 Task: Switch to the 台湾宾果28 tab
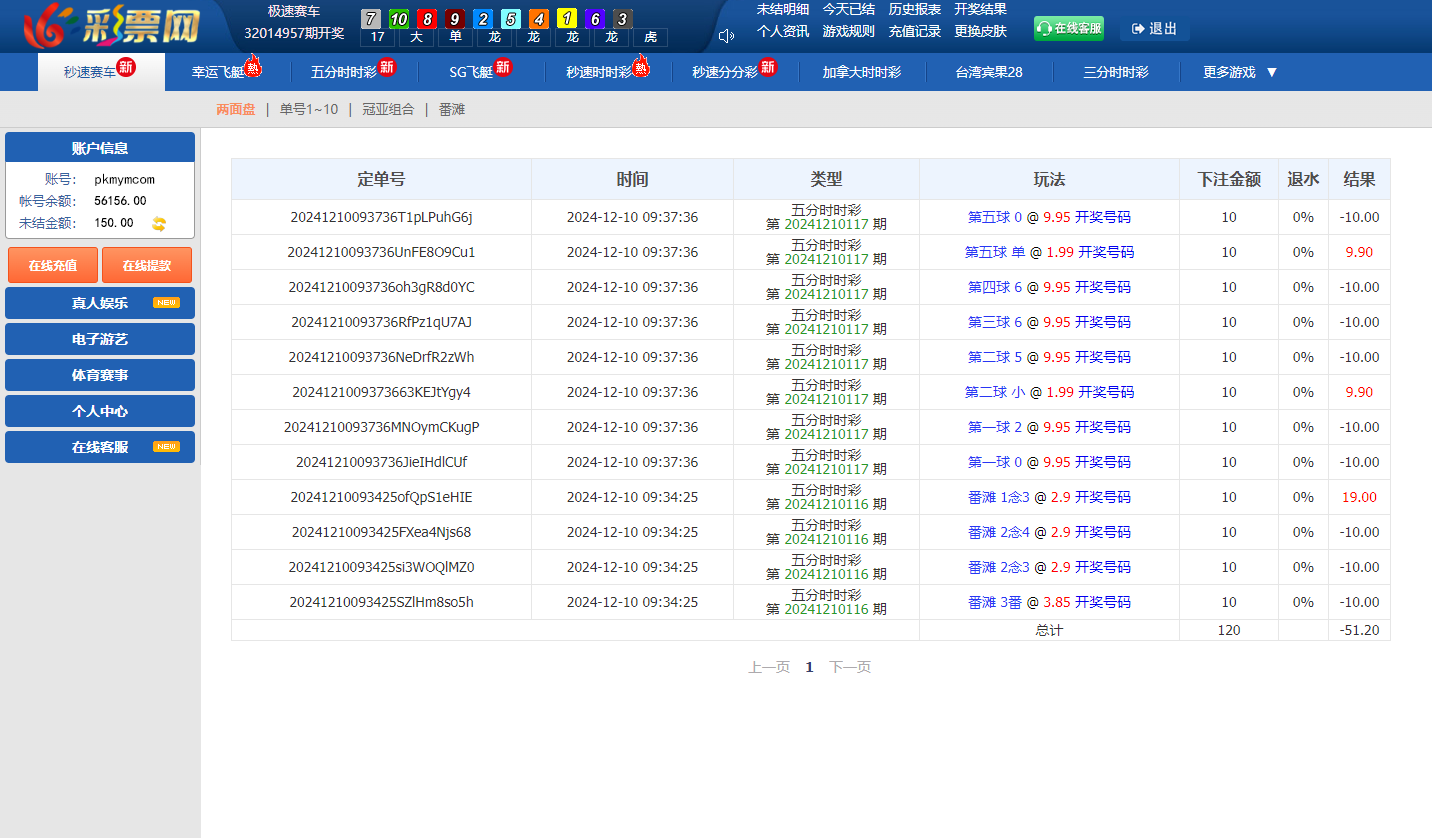pos(989,72)
